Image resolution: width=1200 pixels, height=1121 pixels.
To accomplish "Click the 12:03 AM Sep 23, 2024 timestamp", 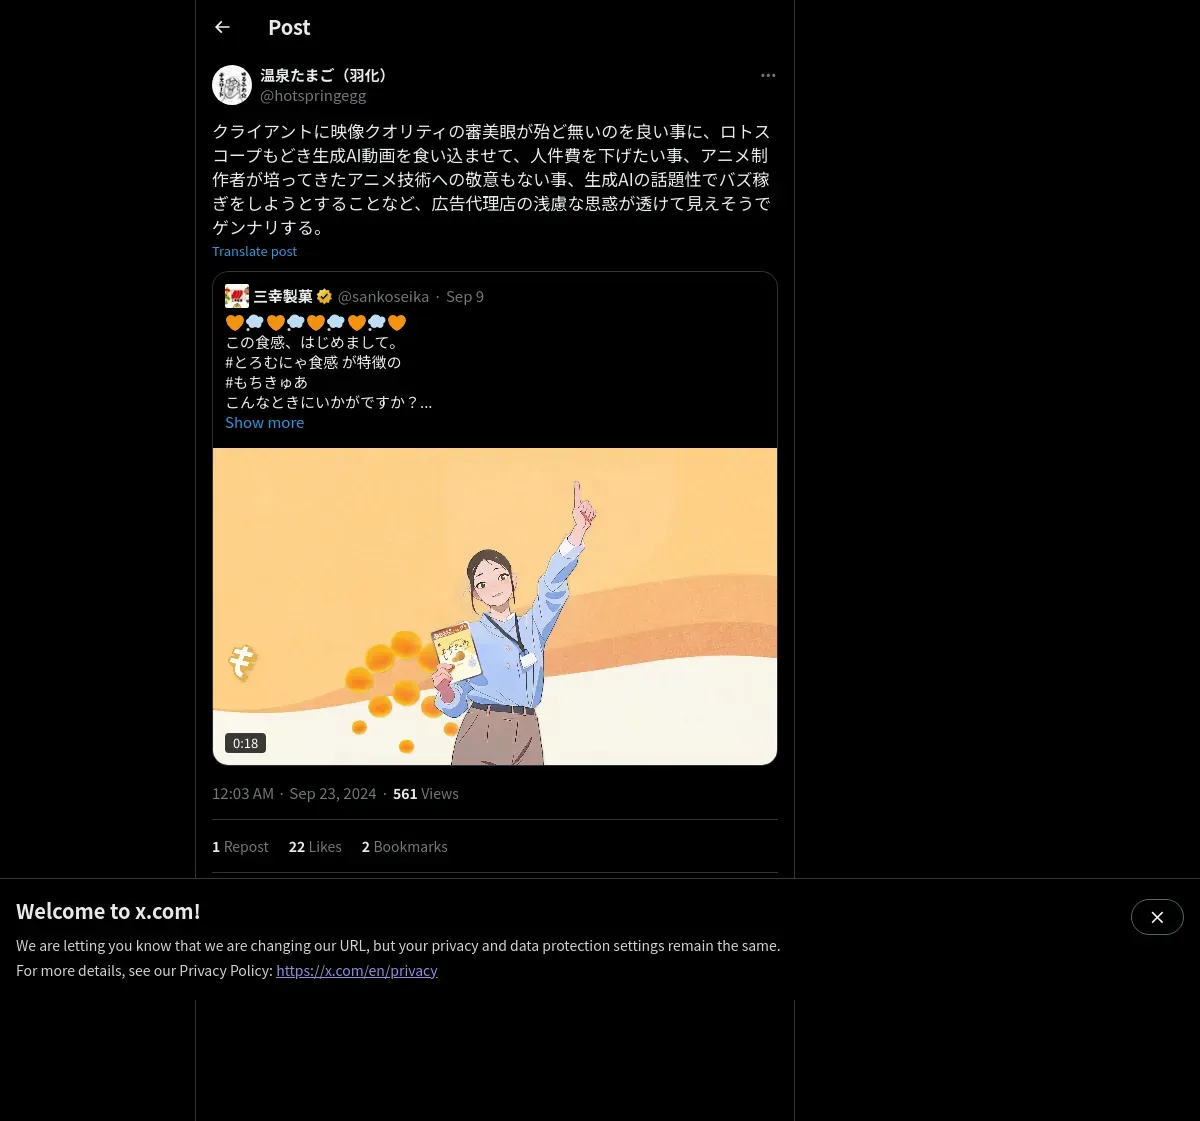I will pyautogui.click(x=294, y=794).
